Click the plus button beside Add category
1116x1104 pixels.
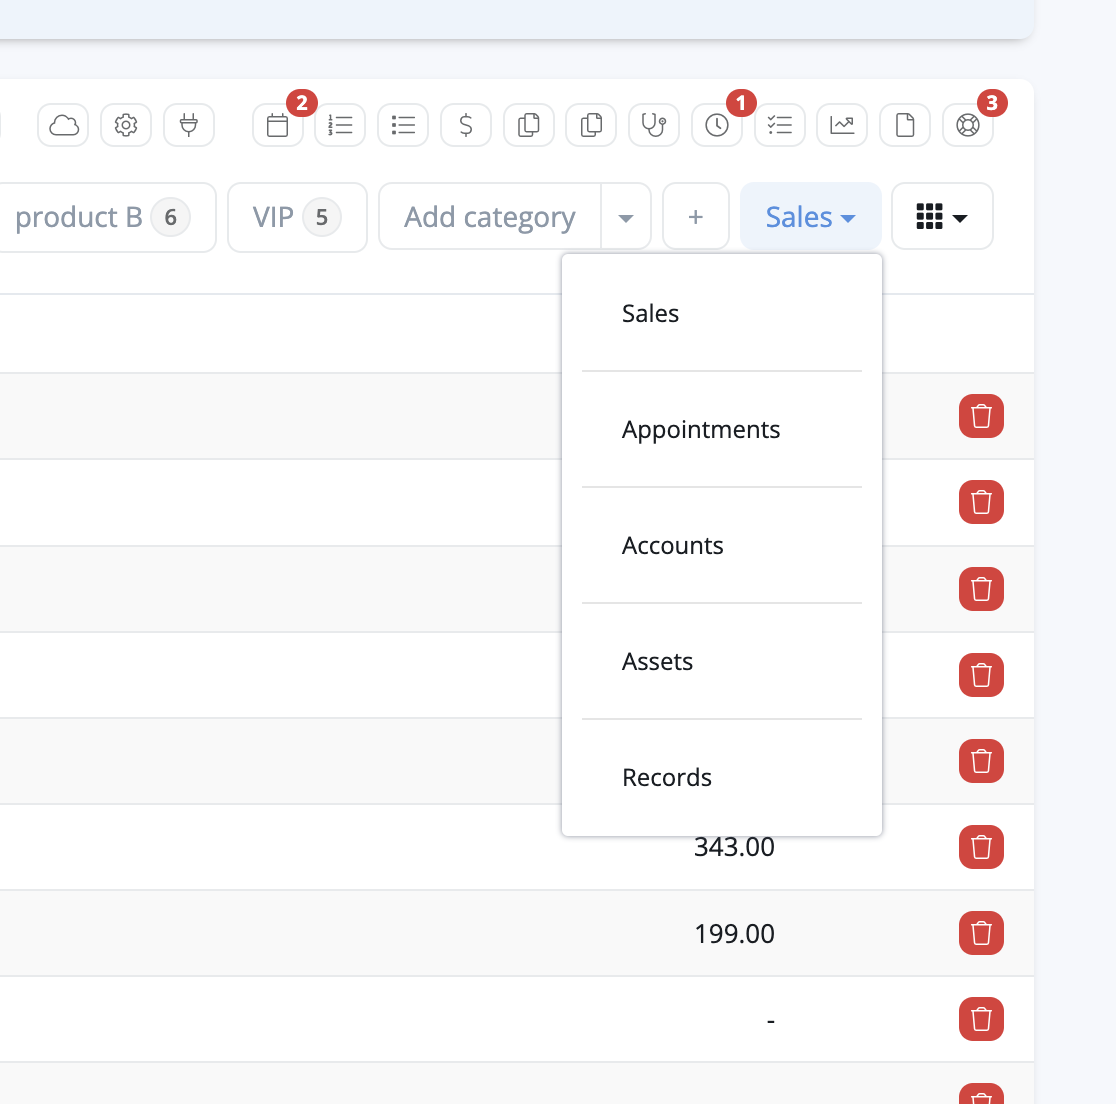click(696, 217)
